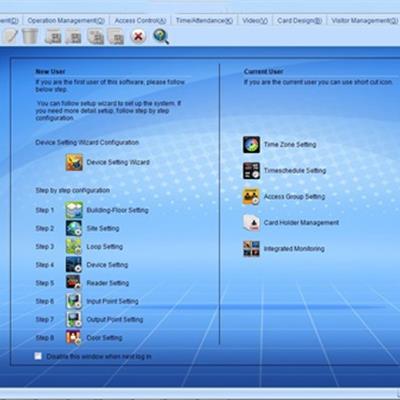Toggle Disable this window when next log in
The image size is (400, 400).
pos(38,356)
